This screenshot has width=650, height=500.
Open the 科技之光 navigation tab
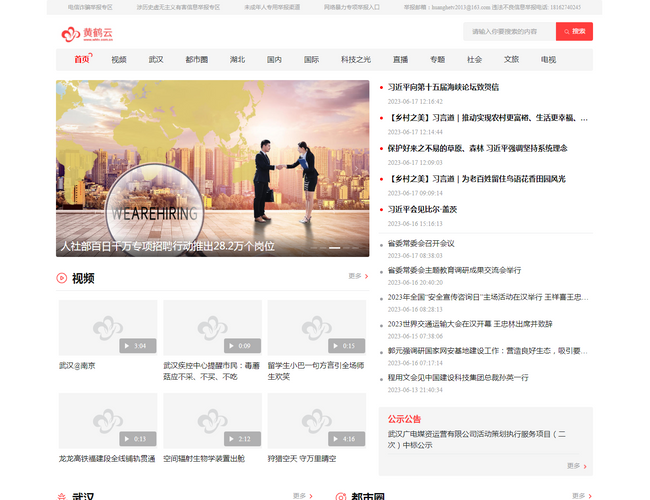[355, 60]
